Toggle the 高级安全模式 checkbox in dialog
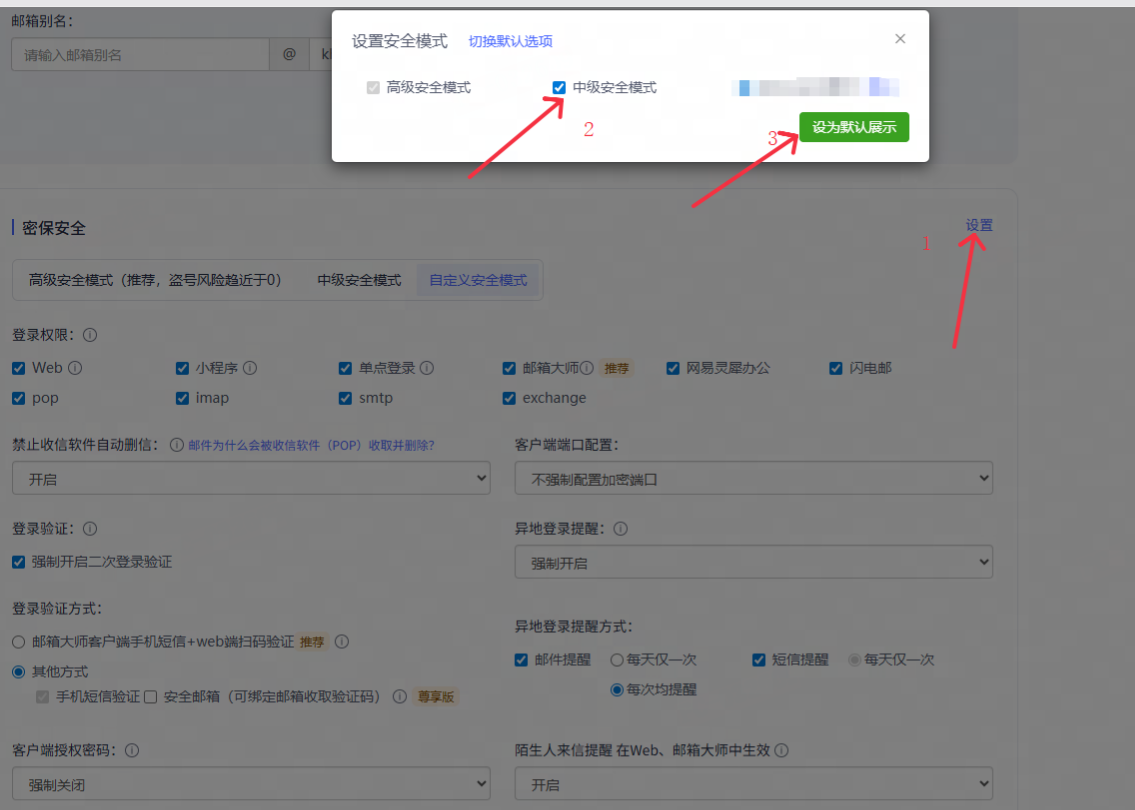This screenshot has height=810, width=1135. tap(373, 88)
